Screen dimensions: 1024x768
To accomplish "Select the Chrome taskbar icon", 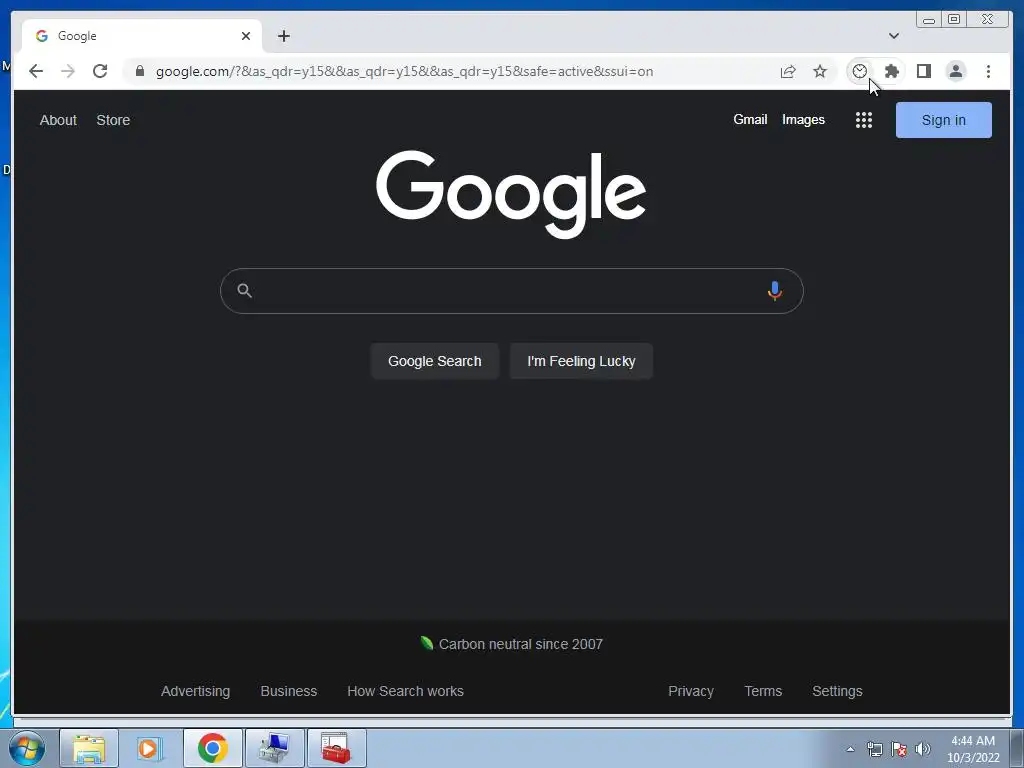I will [x=212, y=748].
